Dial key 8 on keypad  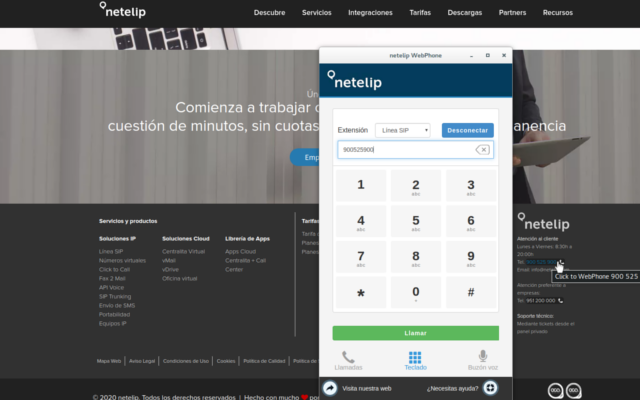[x=416, y=257]
